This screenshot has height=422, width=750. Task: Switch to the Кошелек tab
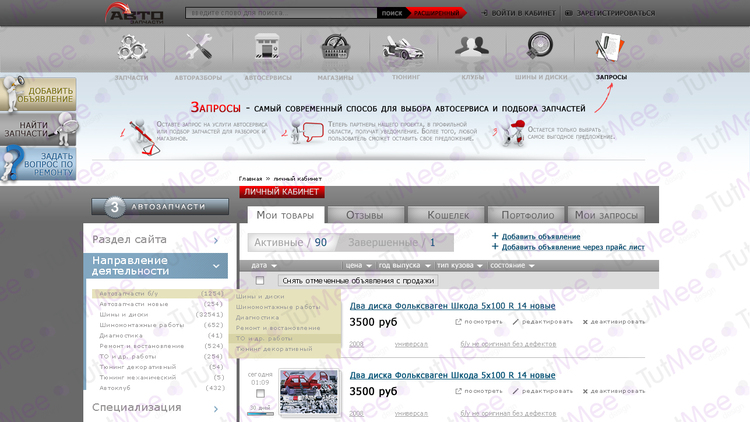pos(448,215)
